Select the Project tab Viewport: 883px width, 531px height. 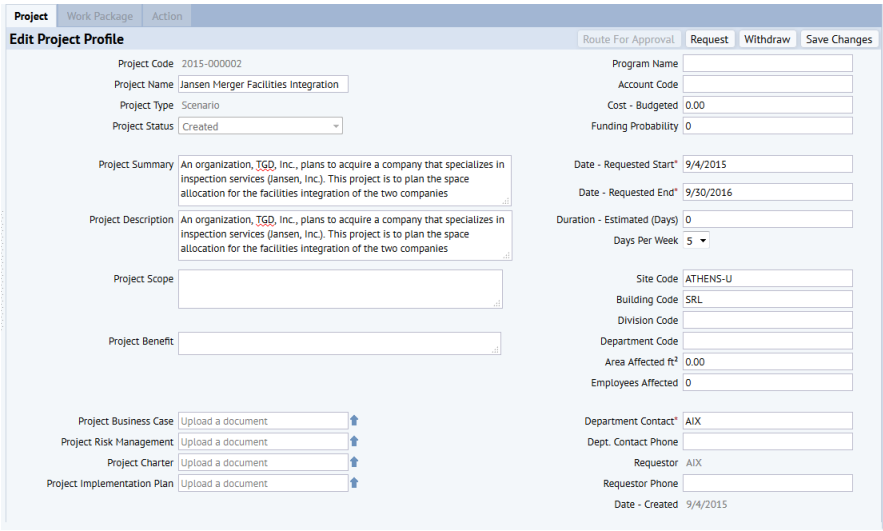click(31, 16)
